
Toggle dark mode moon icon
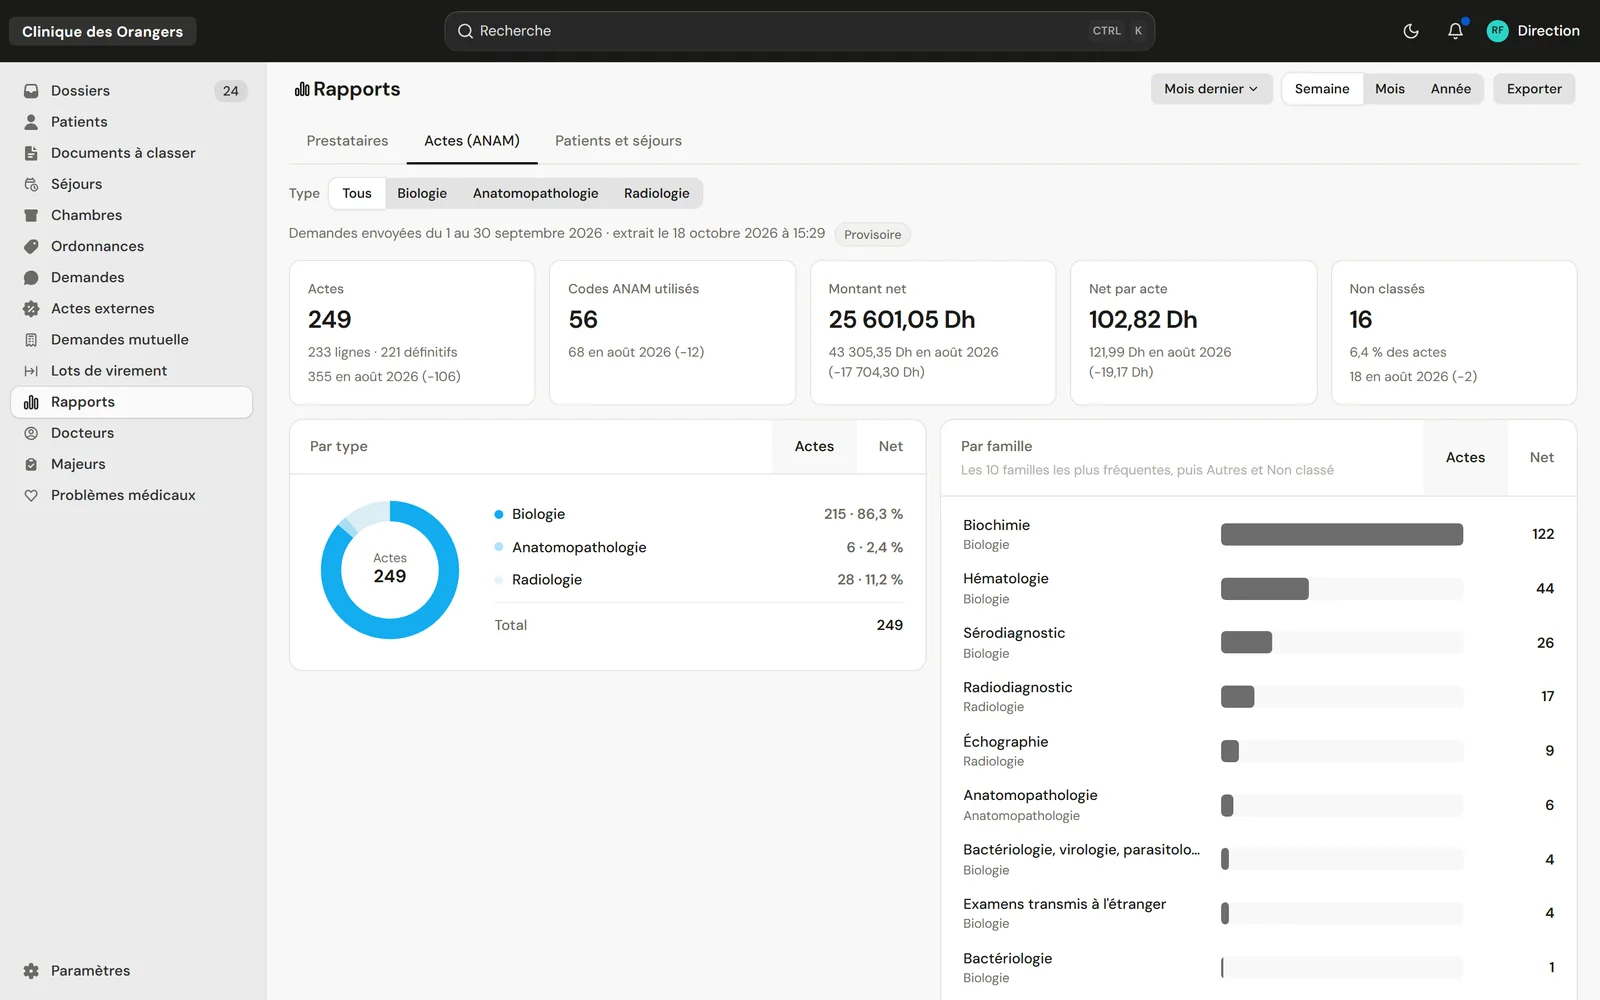(x=1411, y=31)
